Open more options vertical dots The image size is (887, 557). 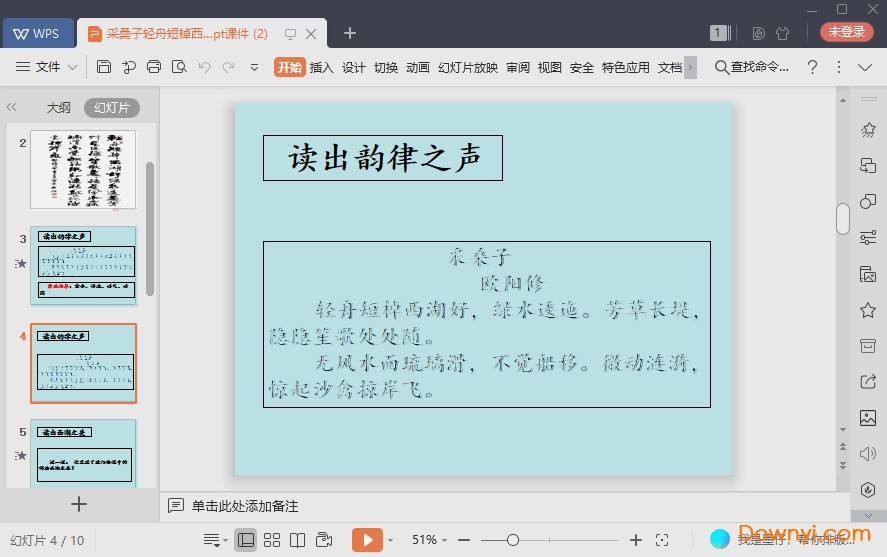[x=839, y=67]
